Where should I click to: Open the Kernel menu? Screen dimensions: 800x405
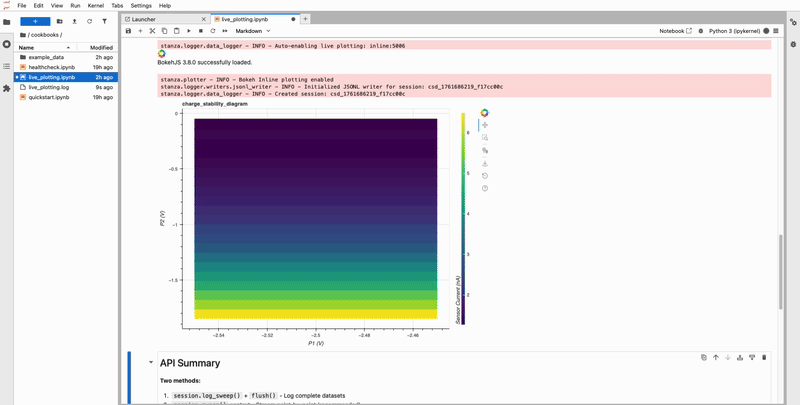click(96, 6)
